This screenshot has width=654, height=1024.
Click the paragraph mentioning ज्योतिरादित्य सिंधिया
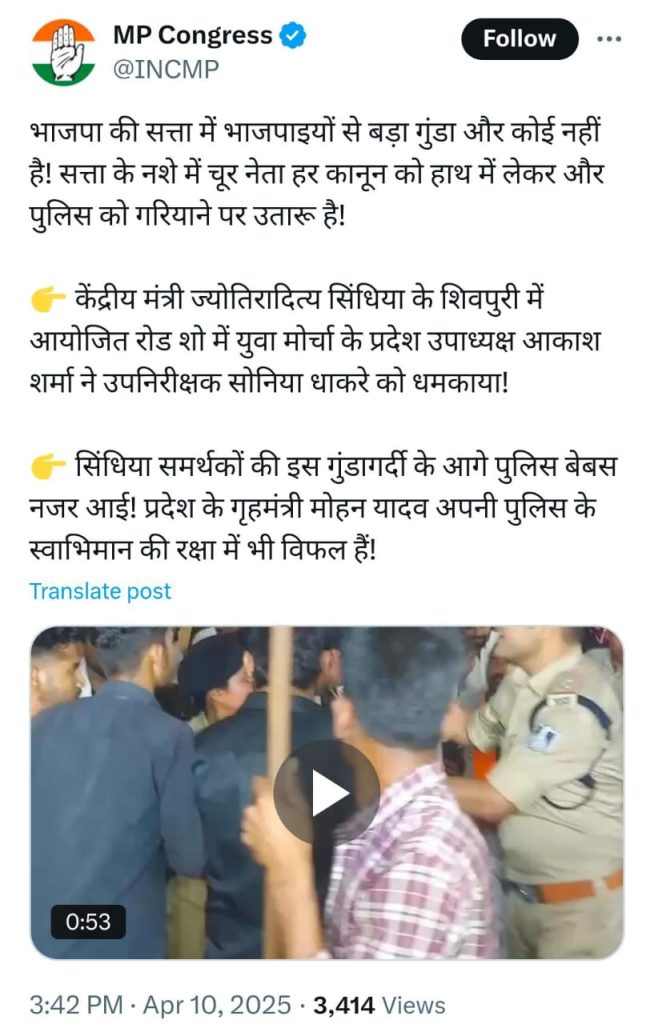(315, 341)
